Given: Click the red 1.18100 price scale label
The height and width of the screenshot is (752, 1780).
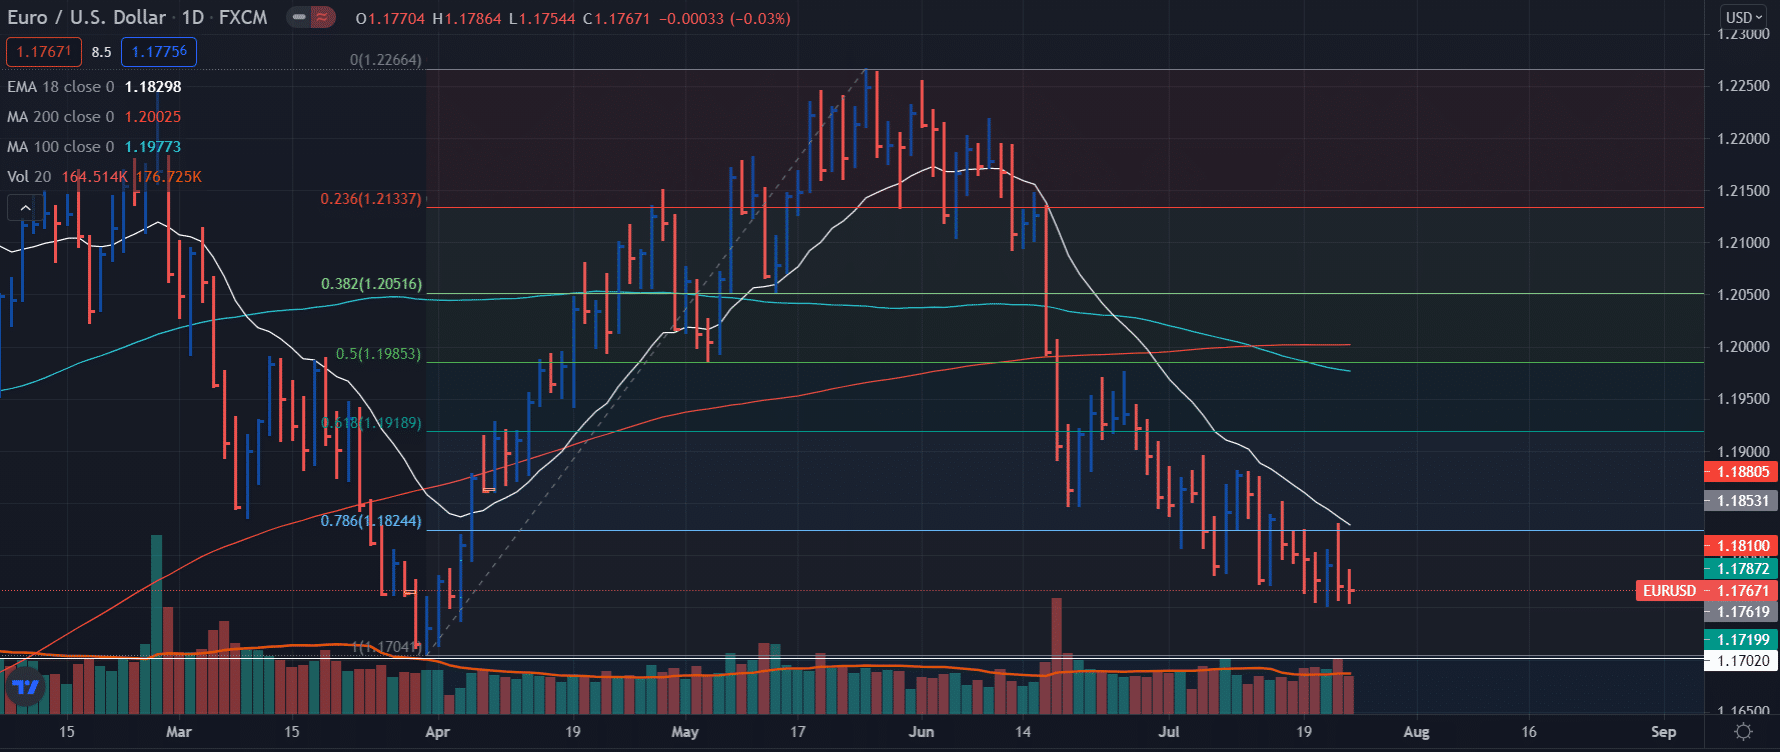Looking at the screenshot, I should pyautogui.click(x=1740, y=546).
